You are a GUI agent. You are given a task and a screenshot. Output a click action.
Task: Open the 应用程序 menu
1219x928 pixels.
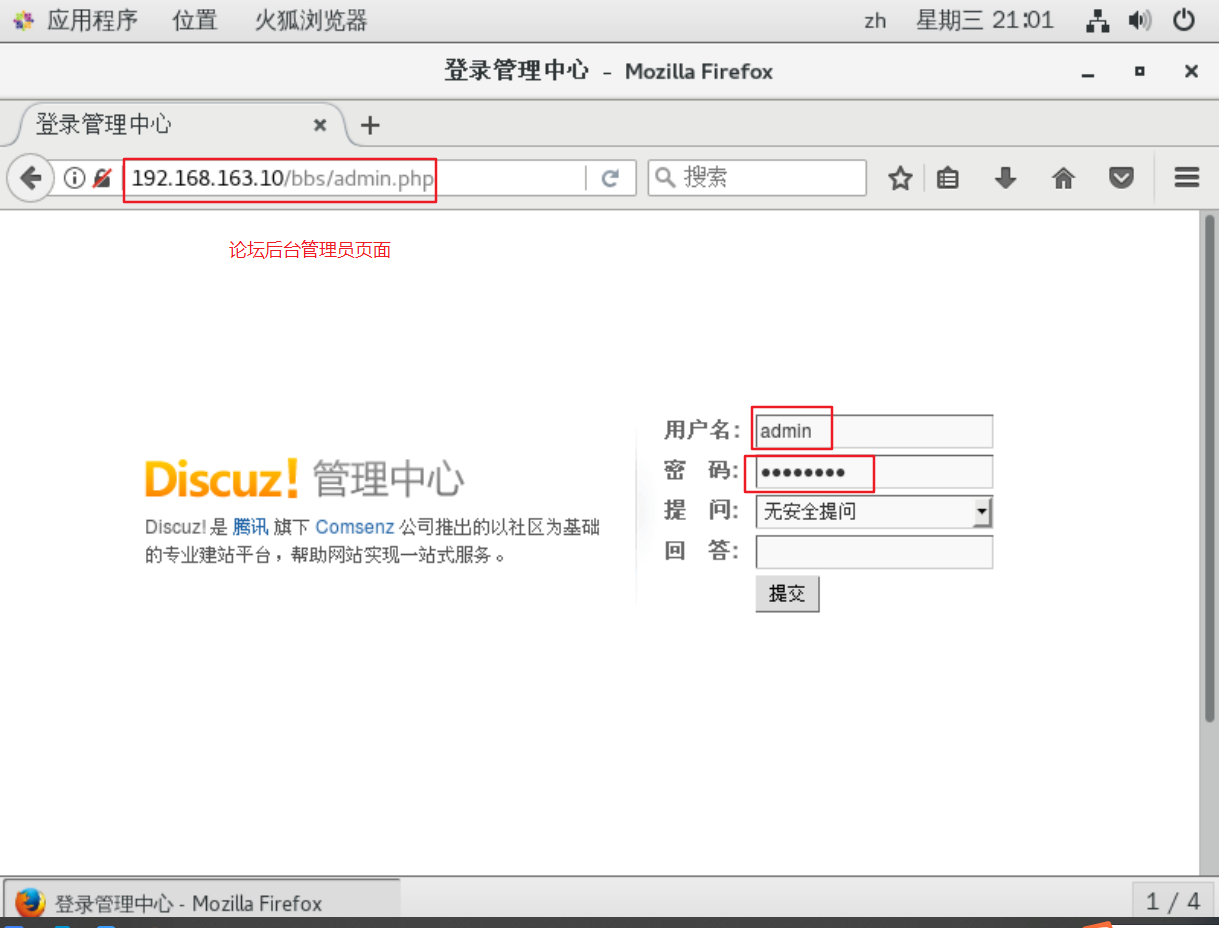92,20
